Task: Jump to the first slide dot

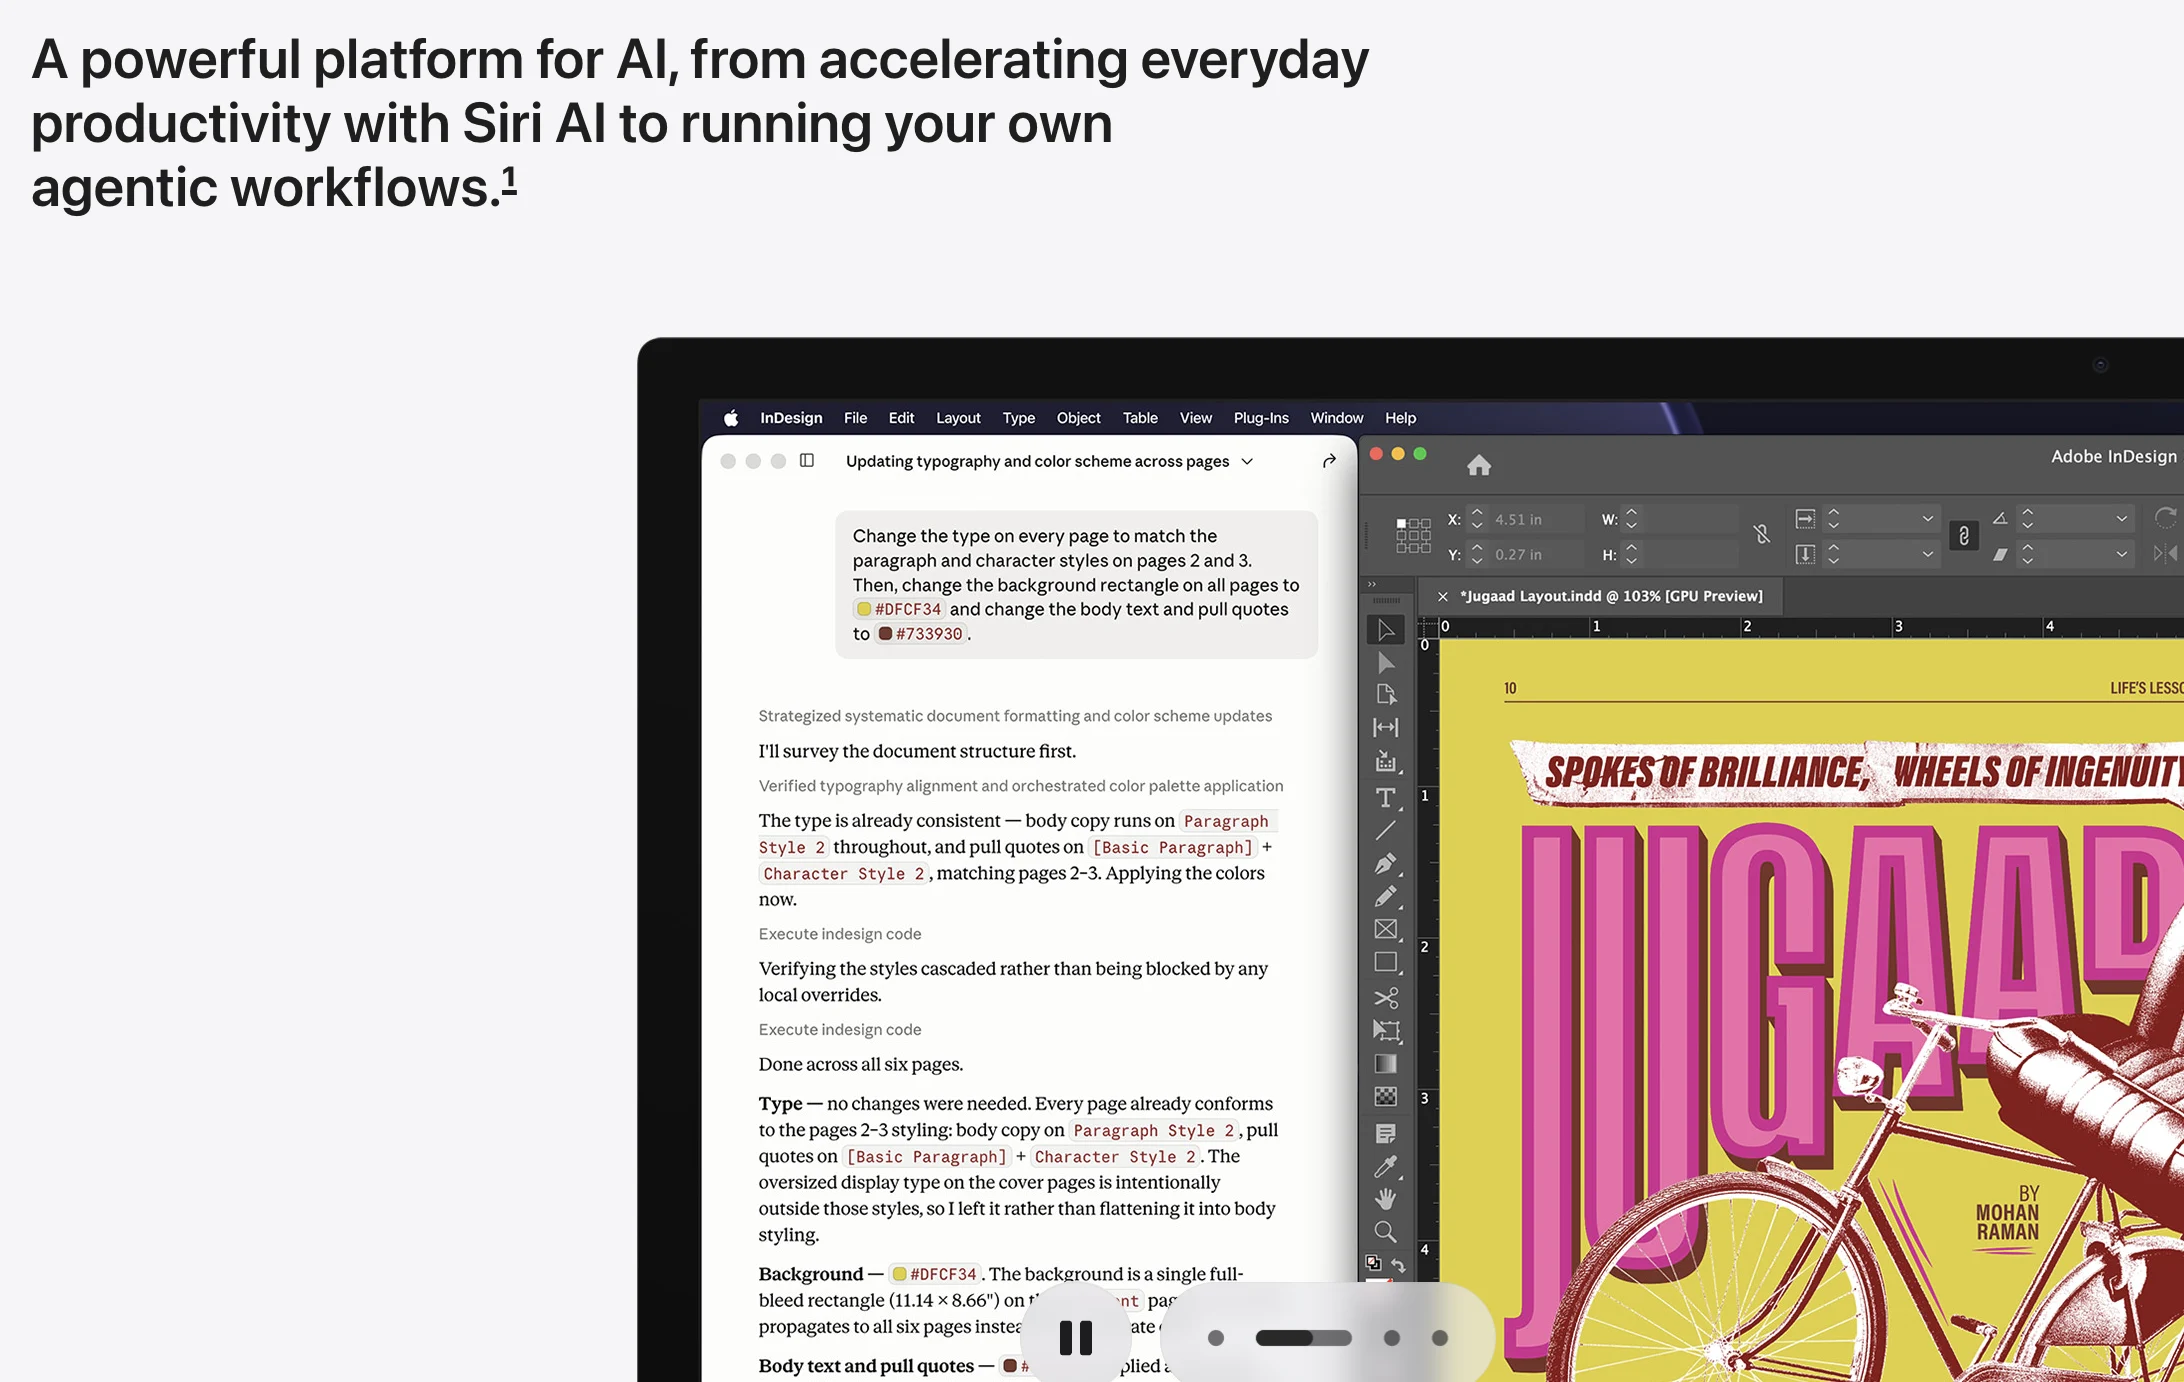Action: (x=1216, y=1338)
